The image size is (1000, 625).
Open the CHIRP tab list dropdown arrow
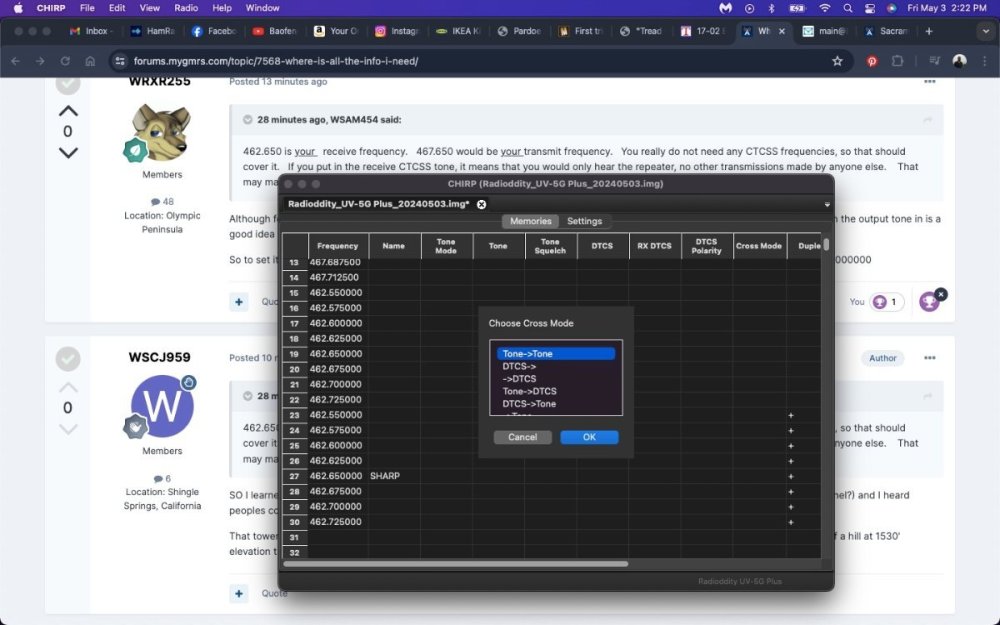coord(826,204)
